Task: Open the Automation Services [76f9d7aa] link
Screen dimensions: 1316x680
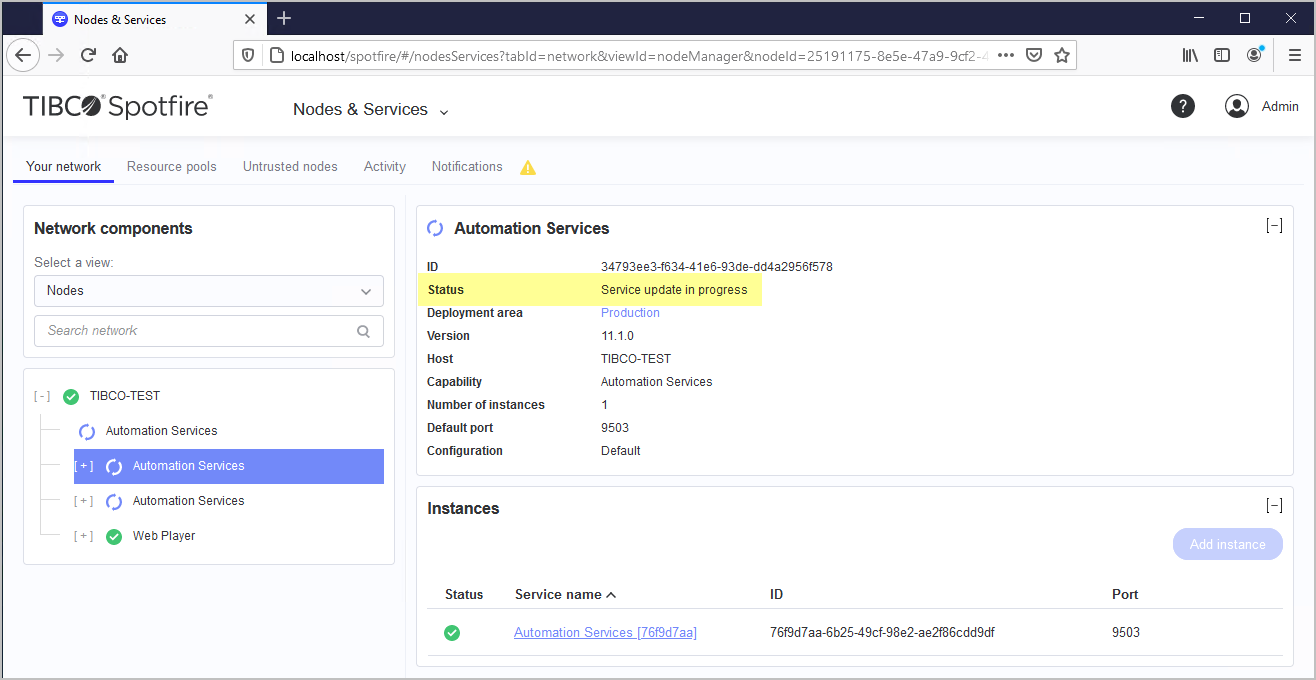Action: [605, 632]
